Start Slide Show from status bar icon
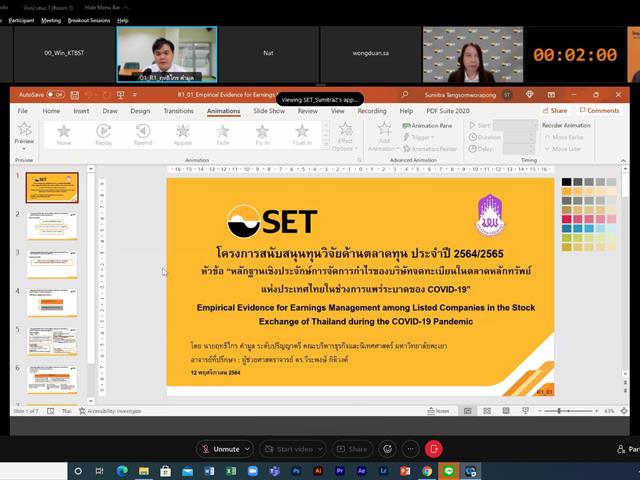This screenshot has height=480, width=640. (525, 411)
